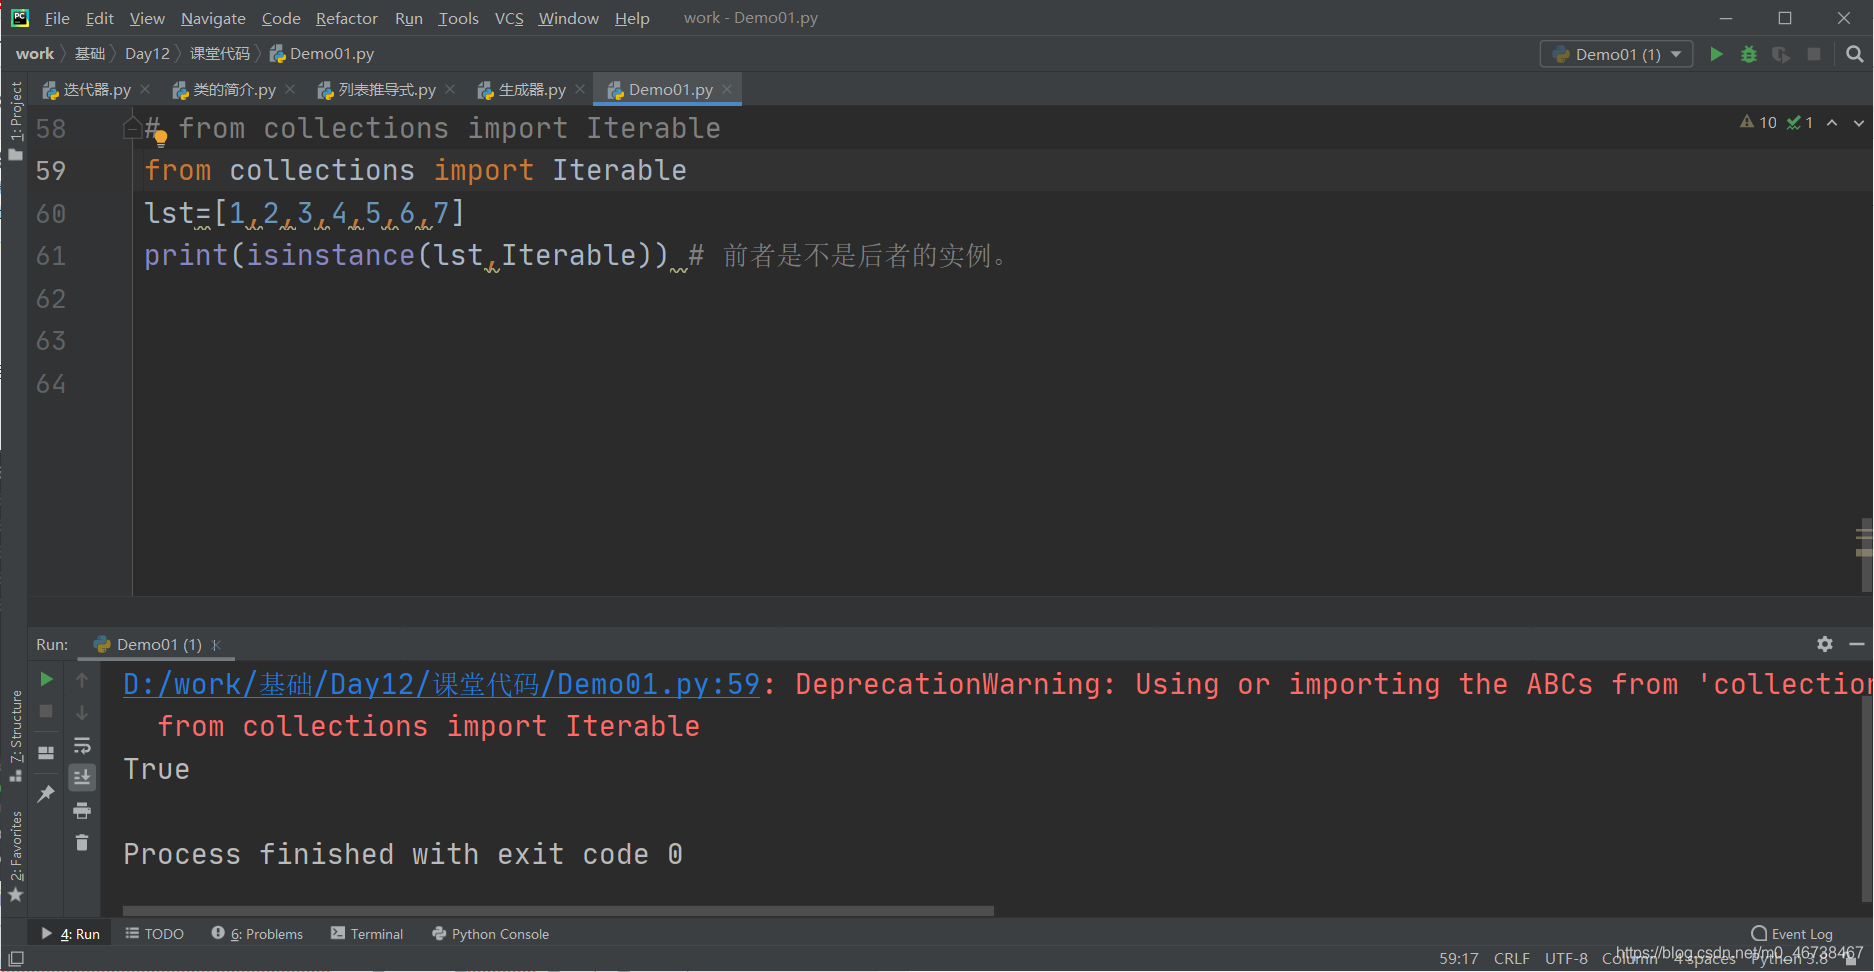Viewport: 1874px width, 972px height.
Task: Open the Navigate menu
Action: tap(213, 18)
